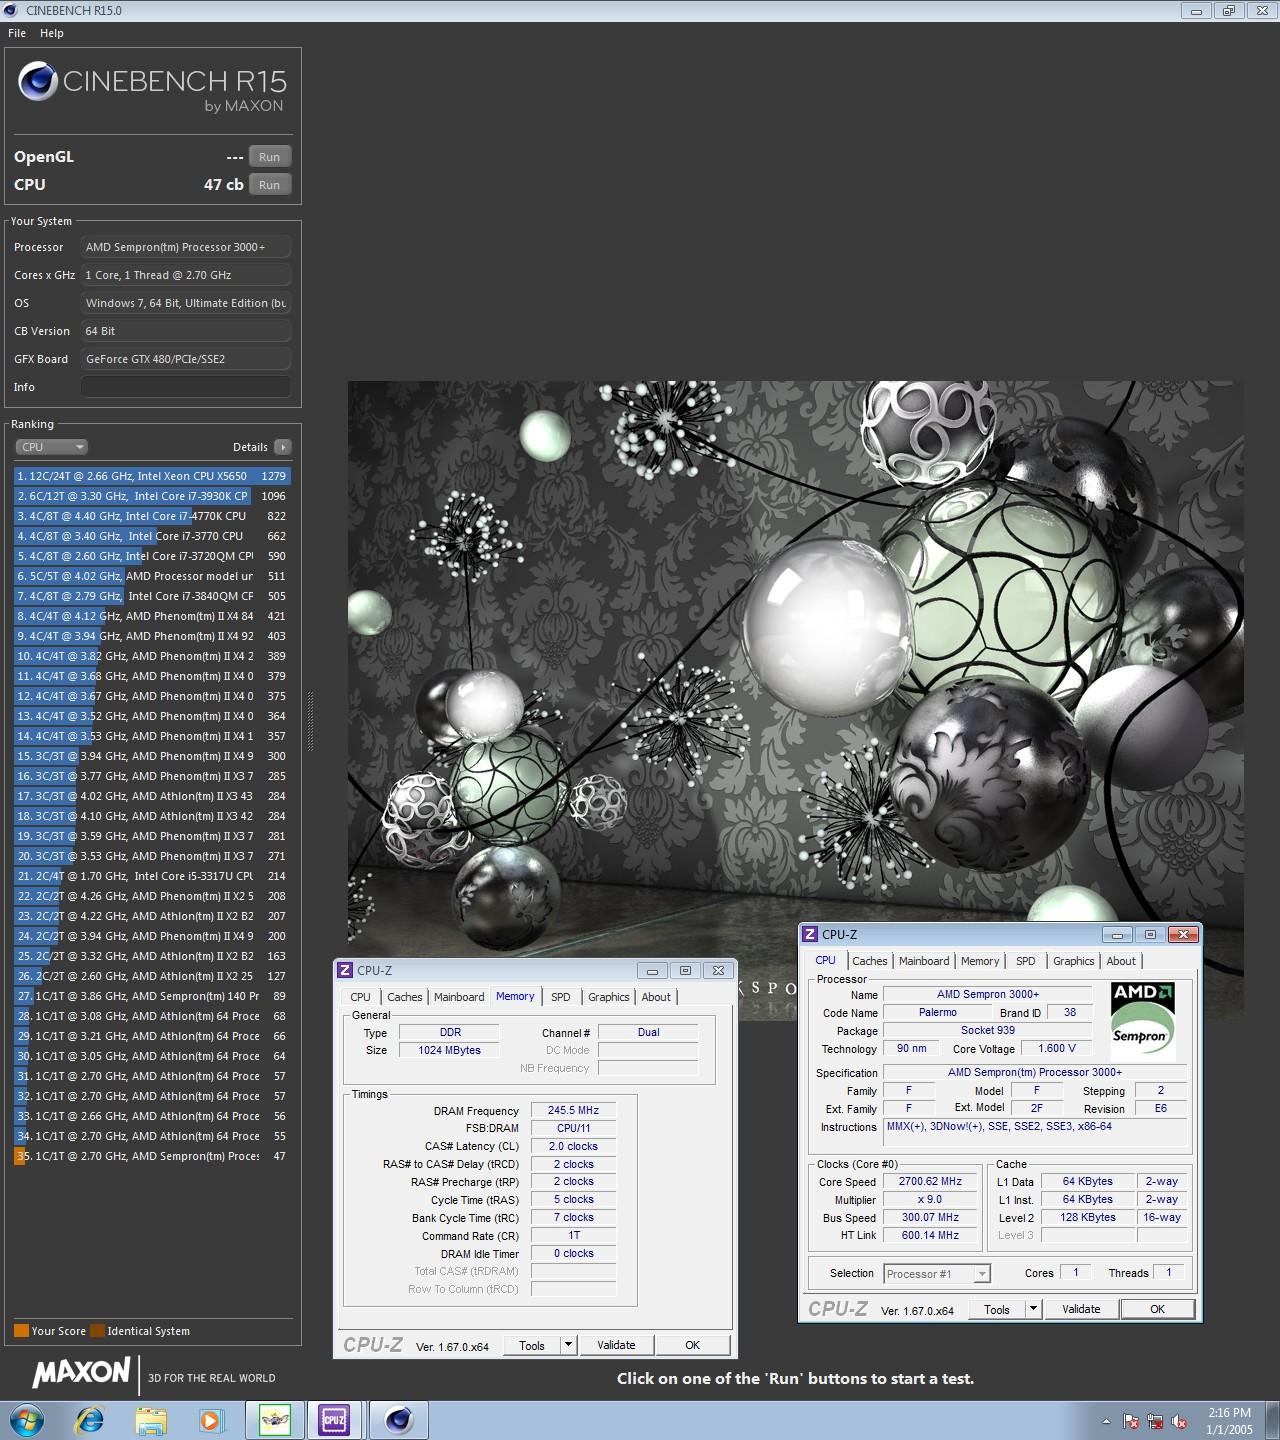Click the DRAM Frequency 245.5 MHz value
This screenshot has height=1440, width=1280.
point(573,1110)
